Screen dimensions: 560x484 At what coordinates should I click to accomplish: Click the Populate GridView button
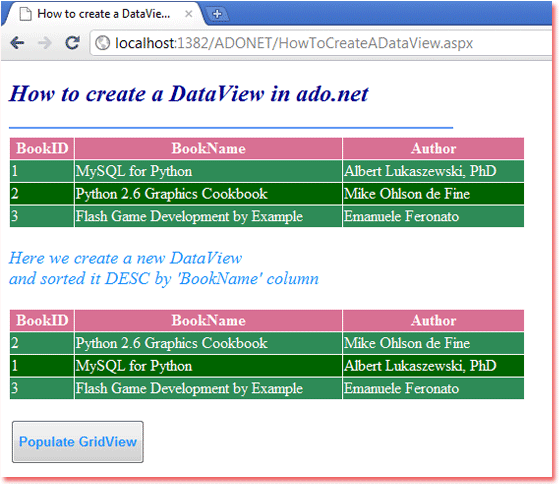click(x=78, y=442)
